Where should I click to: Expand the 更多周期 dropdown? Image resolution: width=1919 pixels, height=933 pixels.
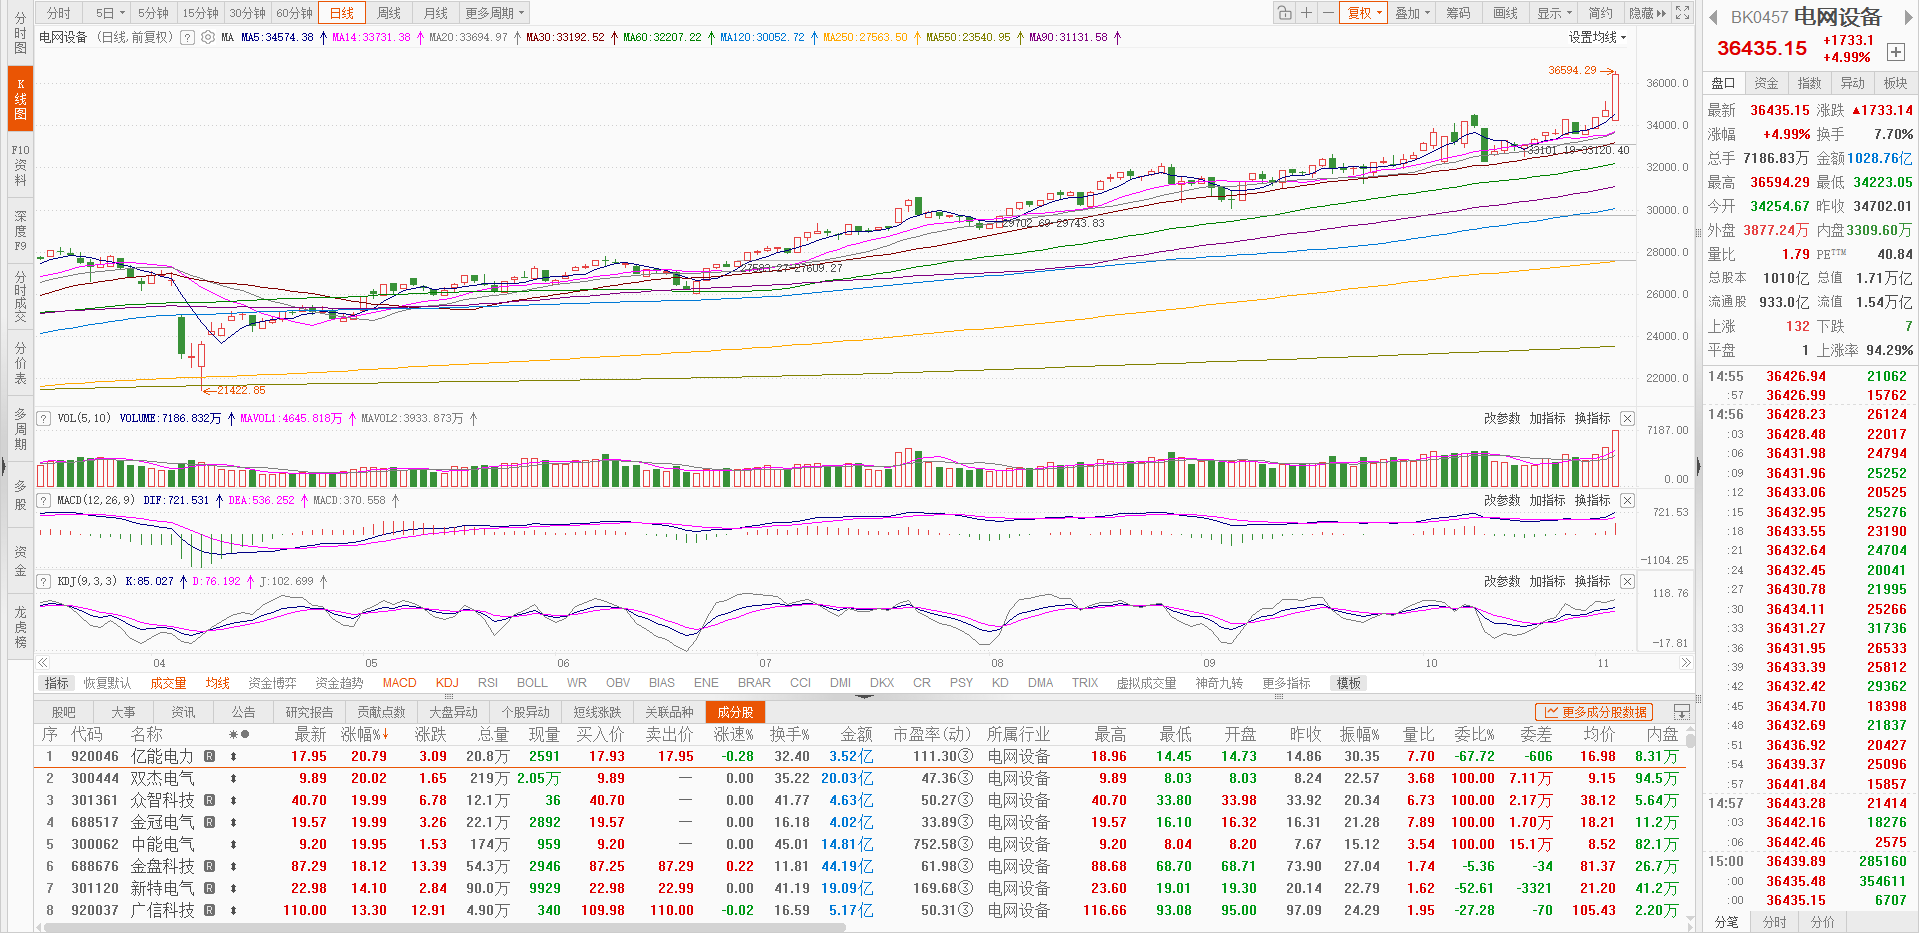(494, 13)
